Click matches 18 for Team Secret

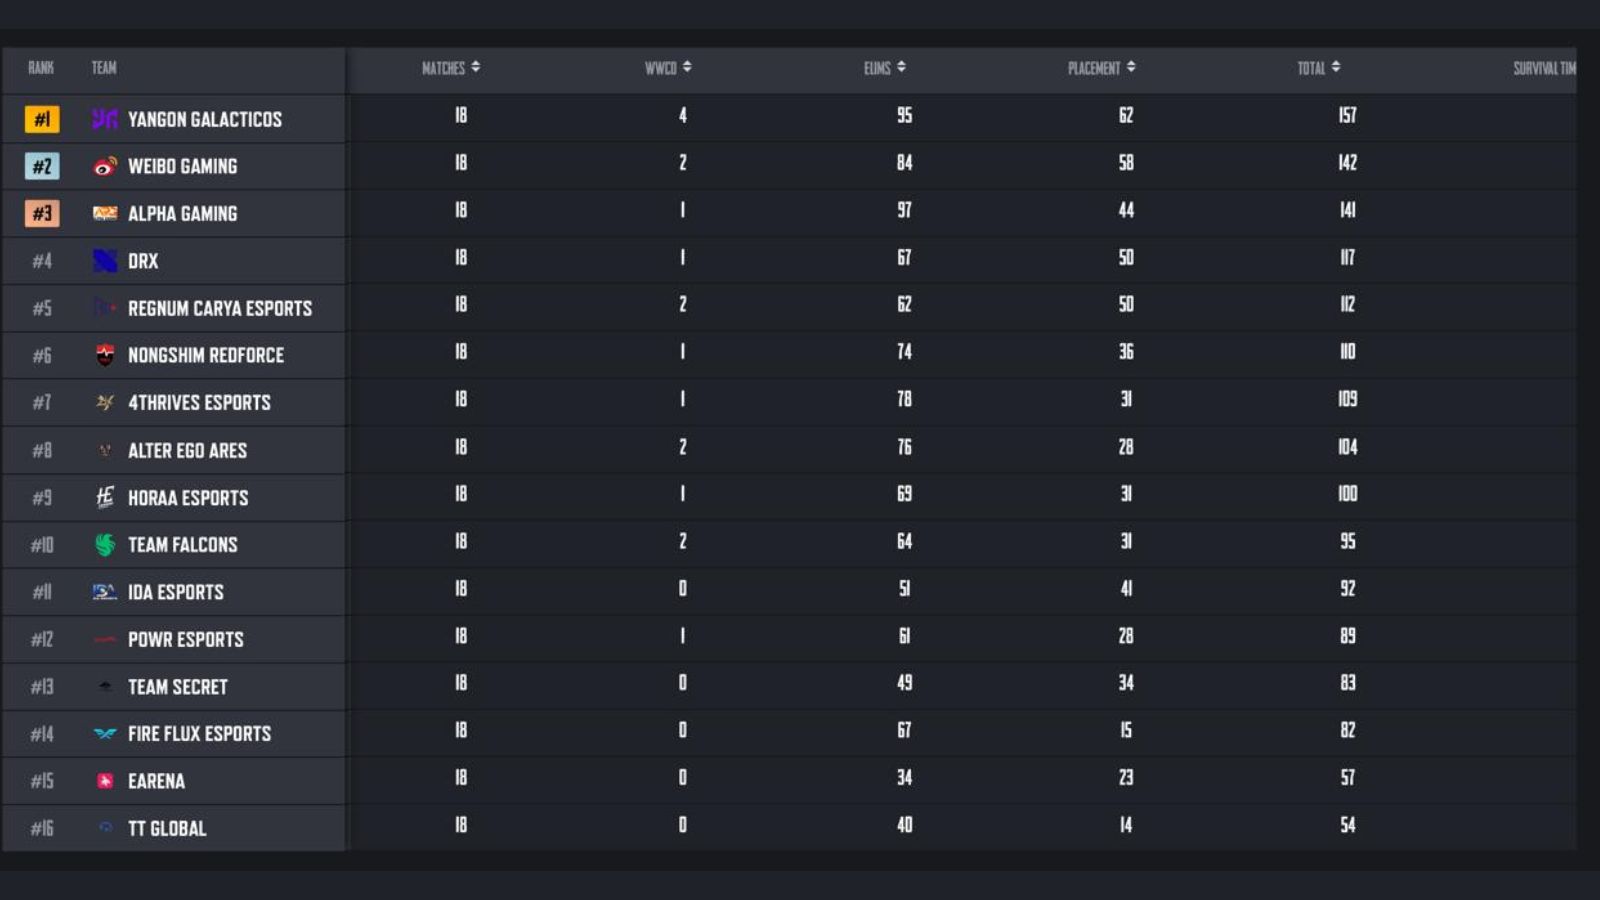pyautogui.click(x=461, y=683)
